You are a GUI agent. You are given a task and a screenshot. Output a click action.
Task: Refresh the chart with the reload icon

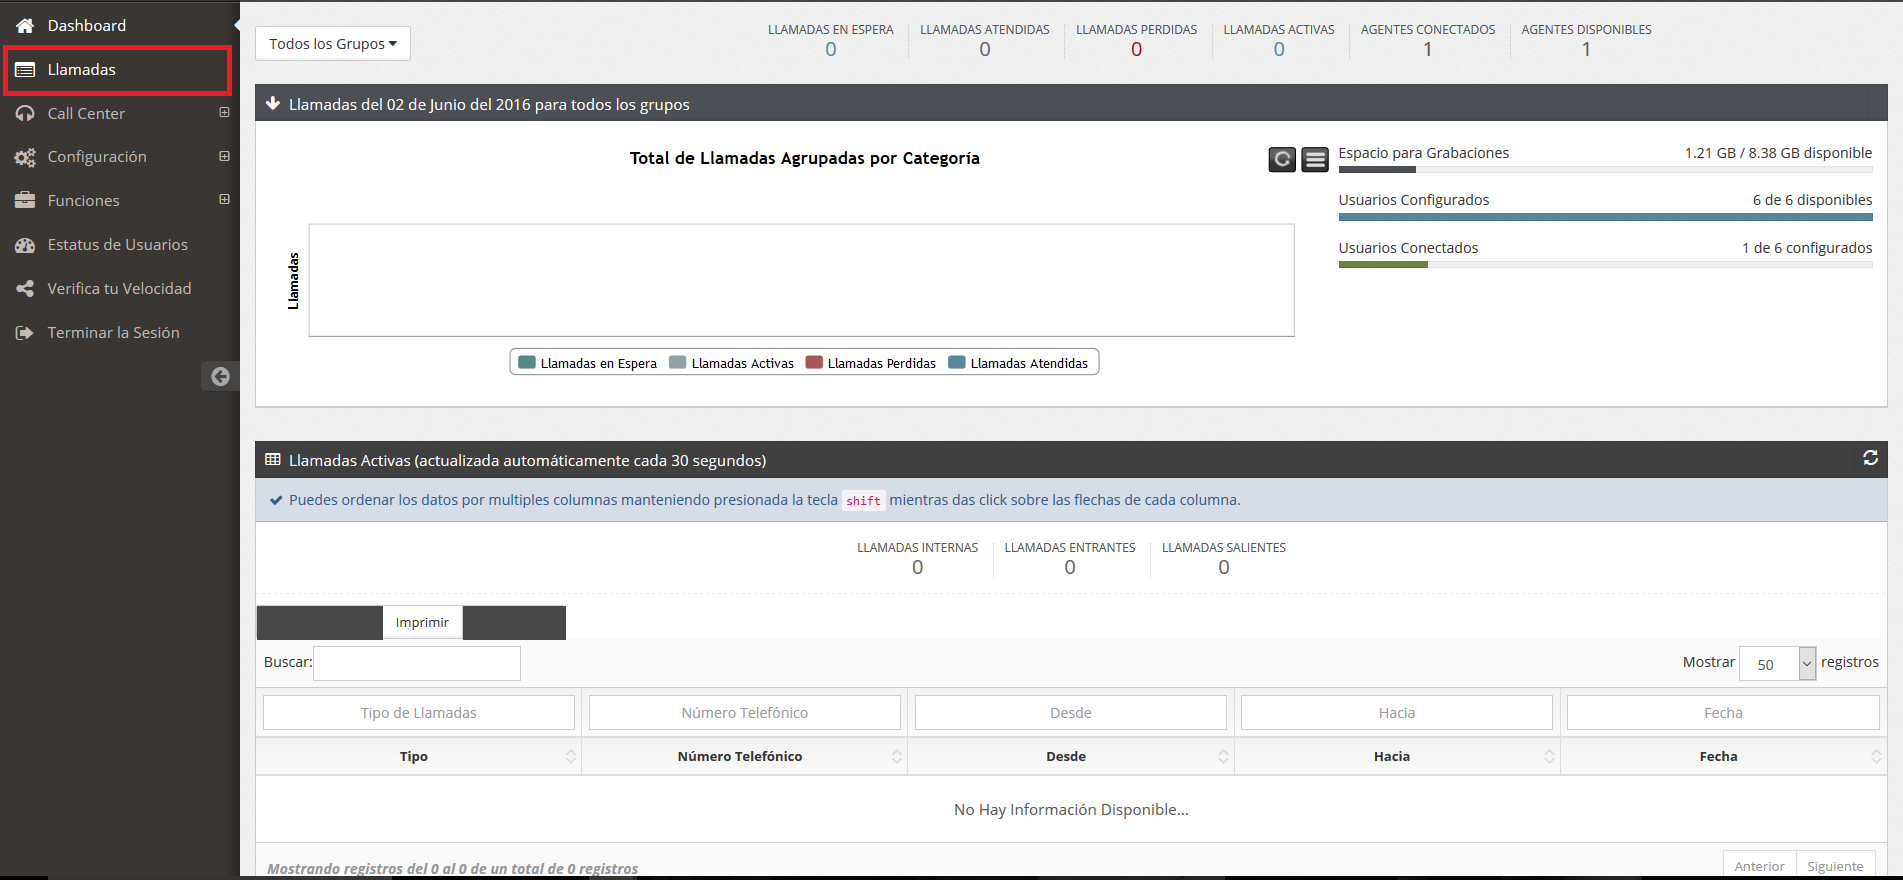(1282, 159)
